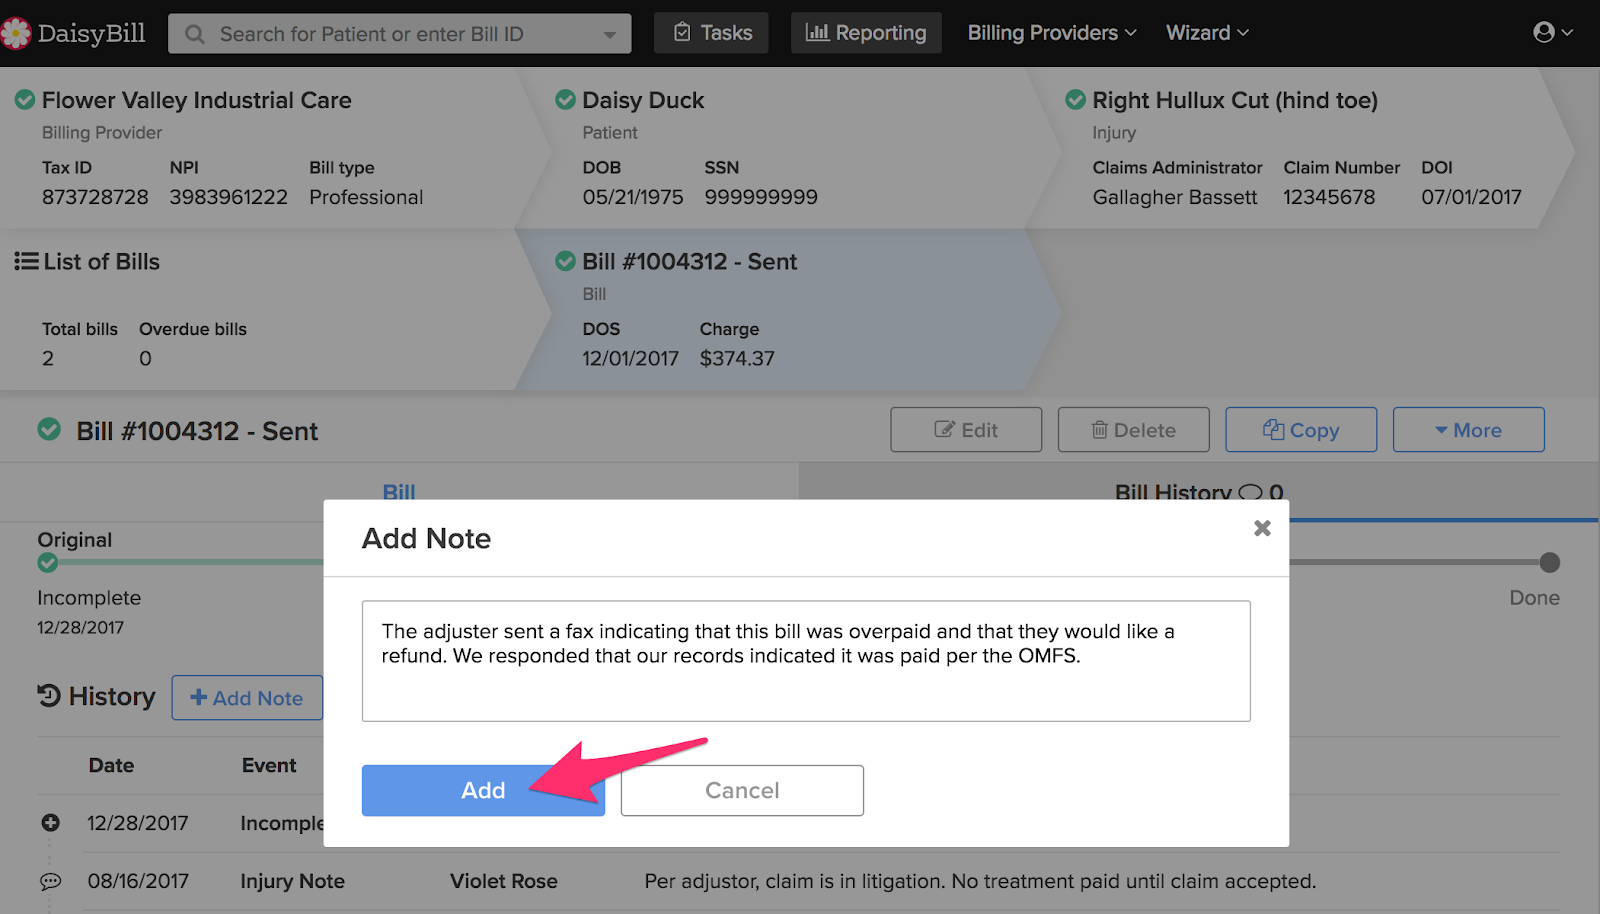
Task: Click the search magnifier icon
Action: coord(195,34)
